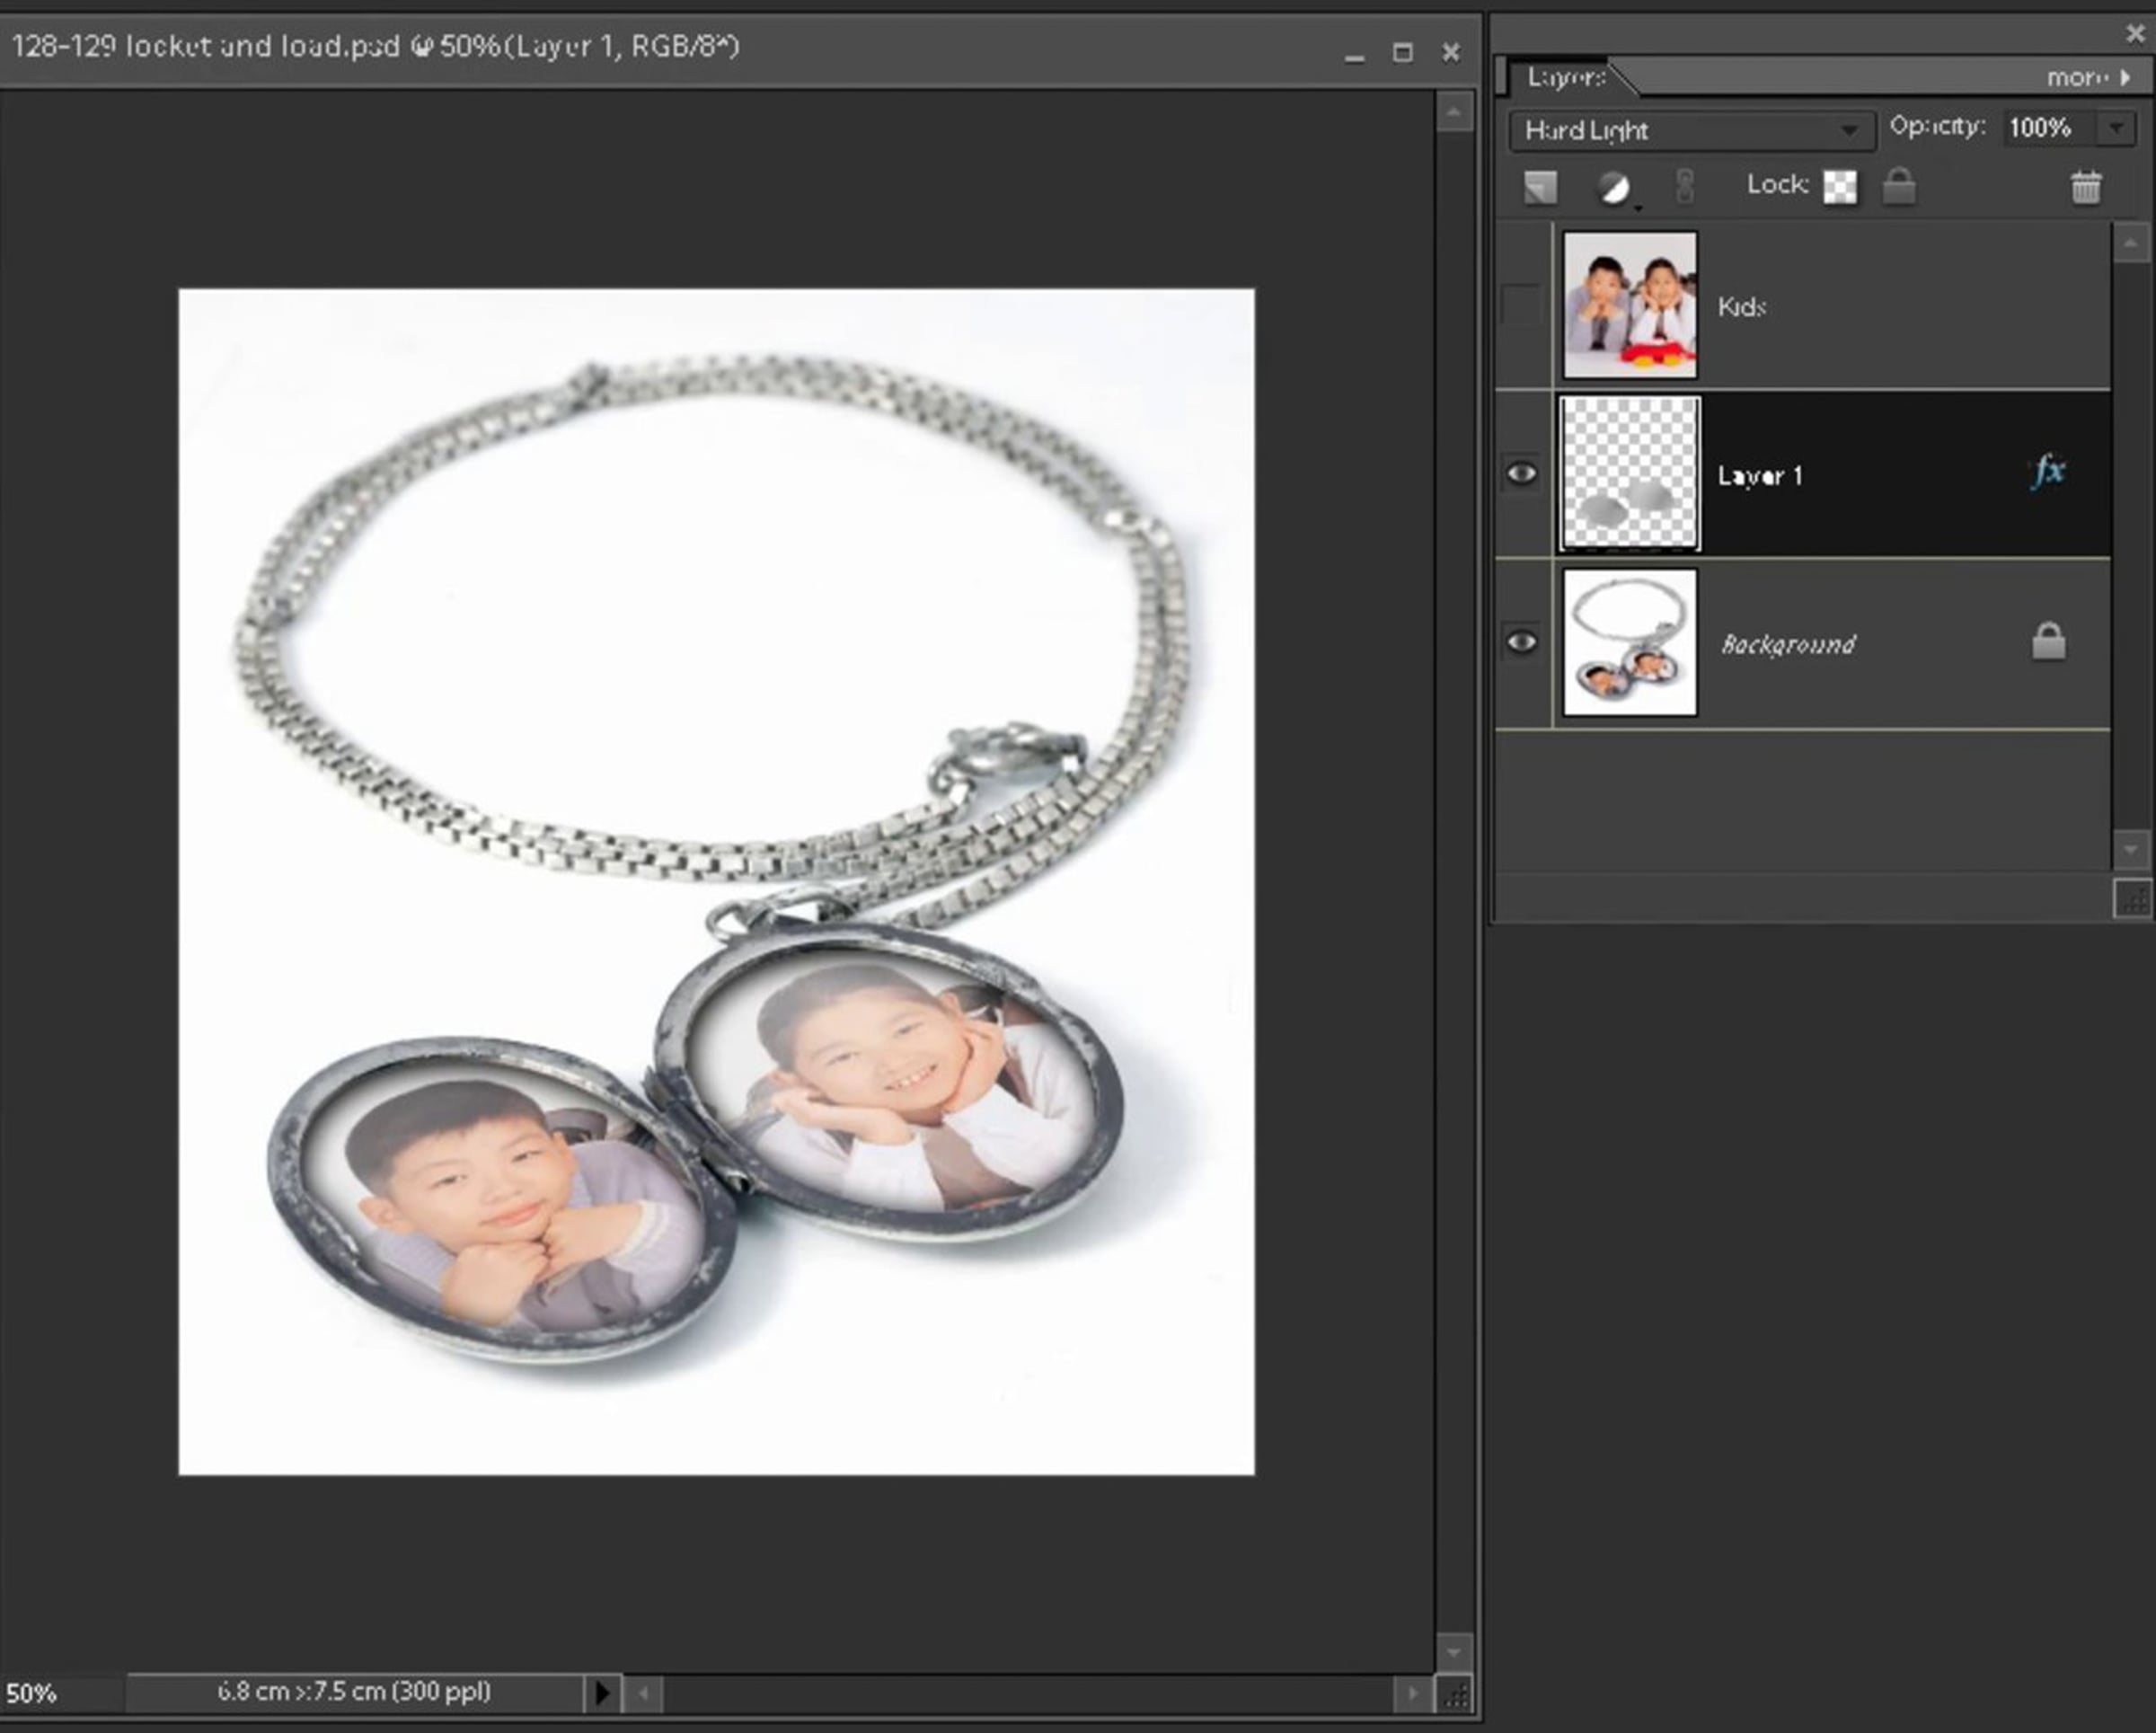Open Layer 1 fx style settings
Screen dimensions: 2156x1733
[x=2048, y=471]
